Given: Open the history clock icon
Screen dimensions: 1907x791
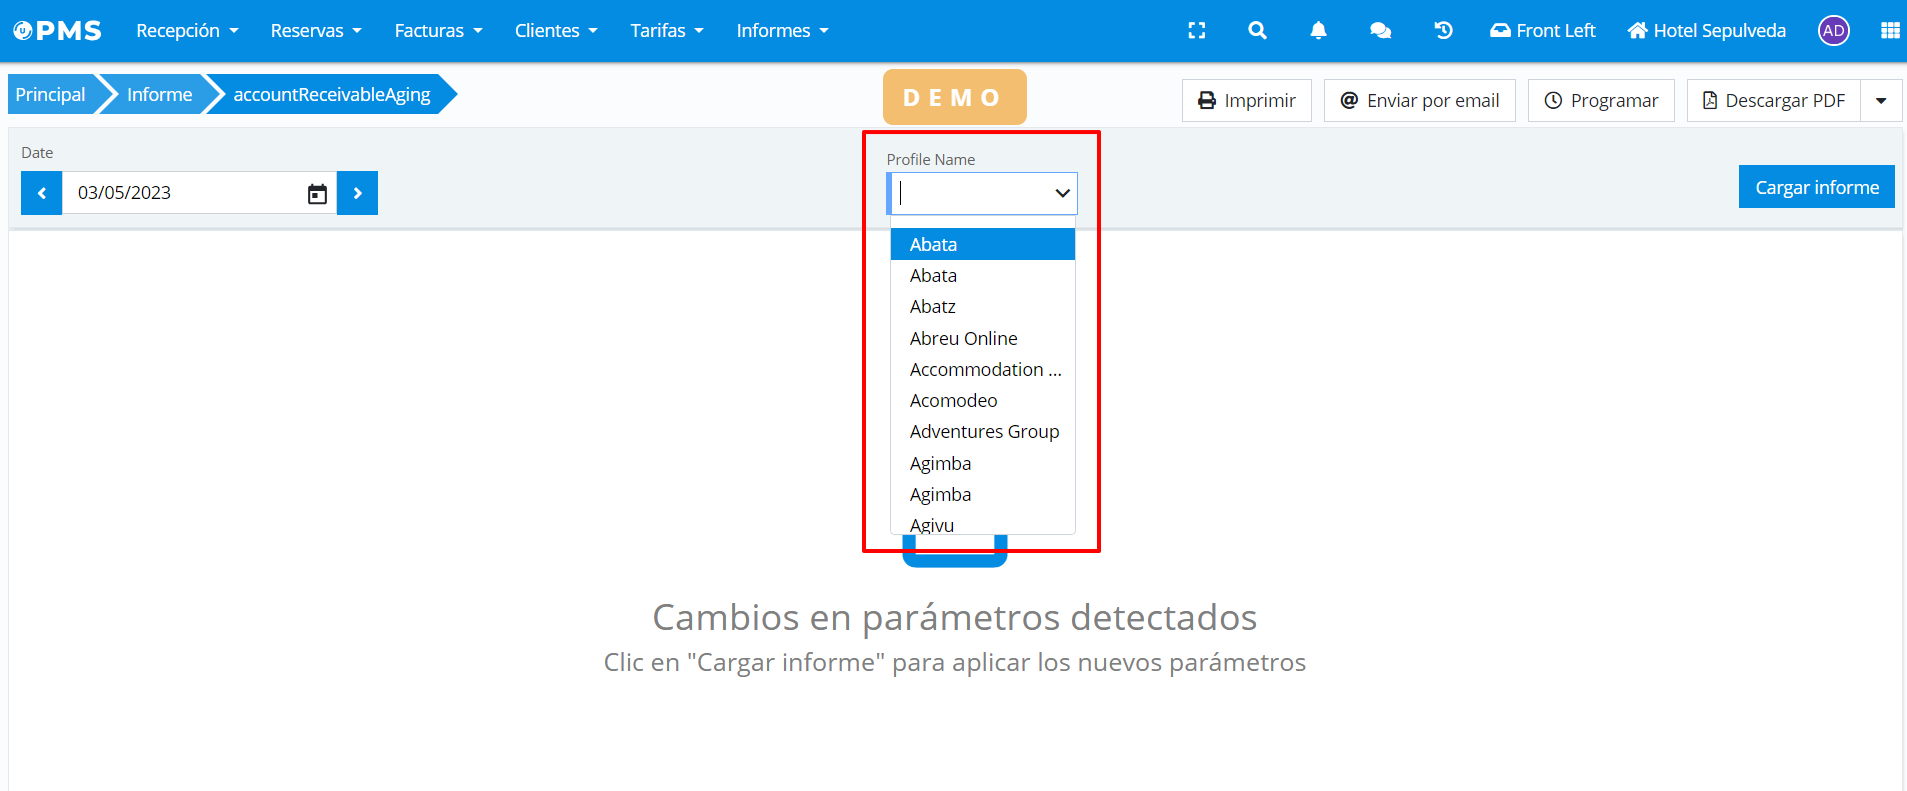Looking at the screenshot, I should (1443, 31).
